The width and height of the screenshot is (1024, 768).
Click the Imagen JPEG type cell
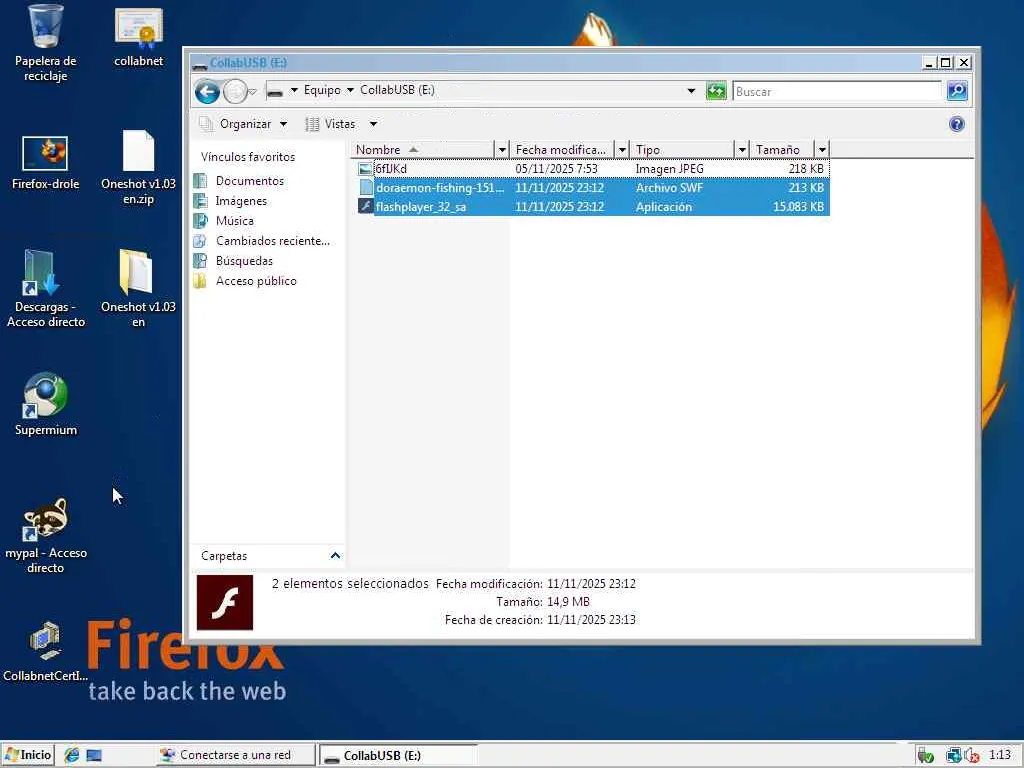tap(669, 168)
